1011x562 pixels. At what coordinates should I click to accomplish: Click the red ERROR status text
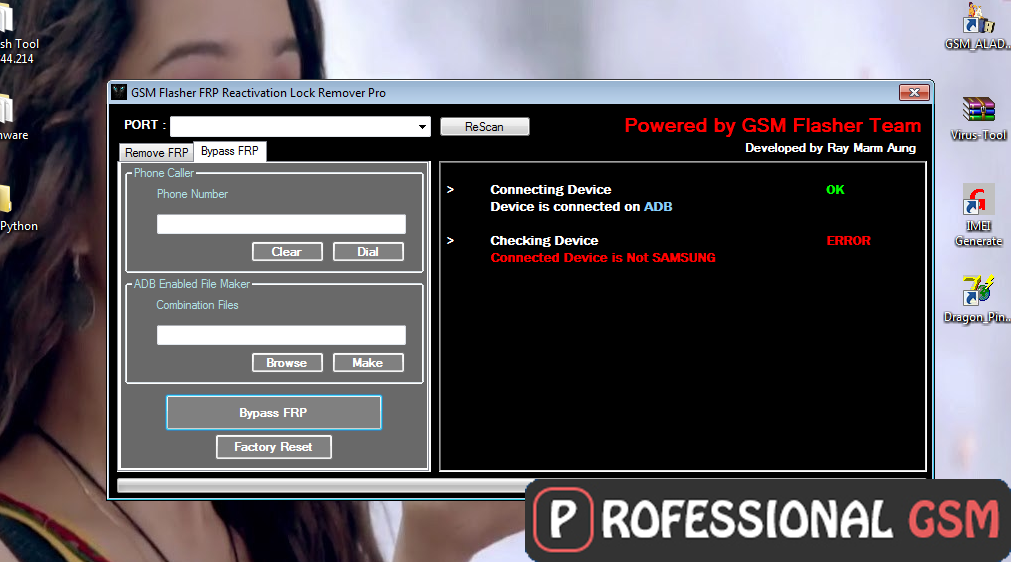[849, 240]
